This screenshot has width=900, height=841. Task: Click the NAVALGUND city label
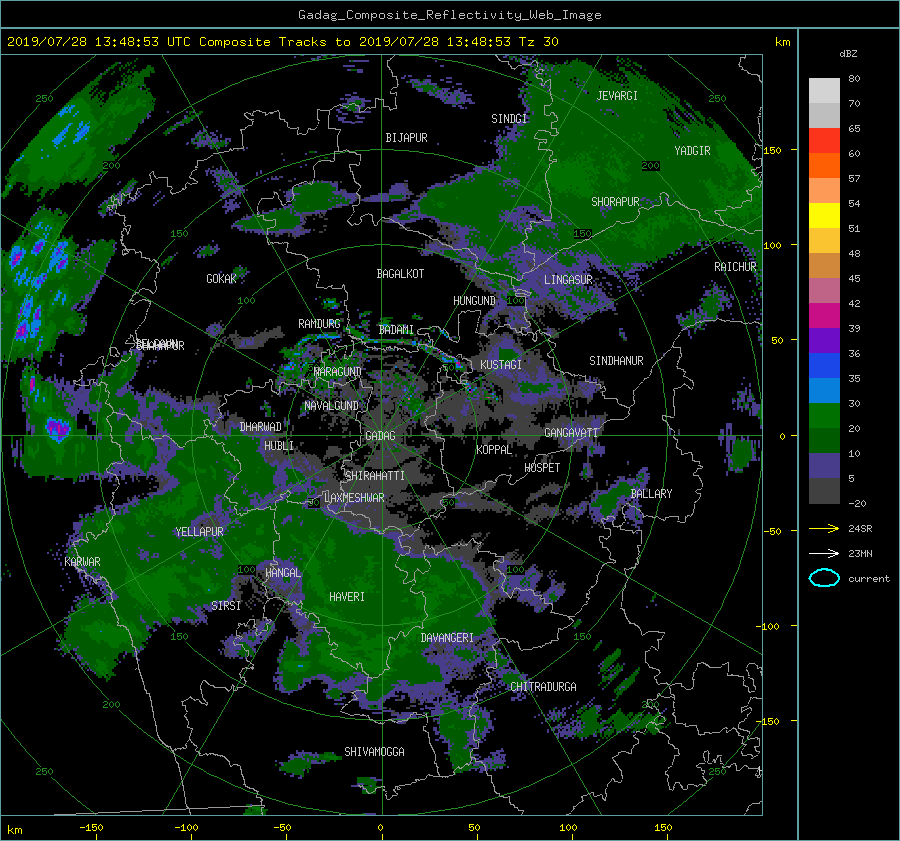tap(331, 406)
